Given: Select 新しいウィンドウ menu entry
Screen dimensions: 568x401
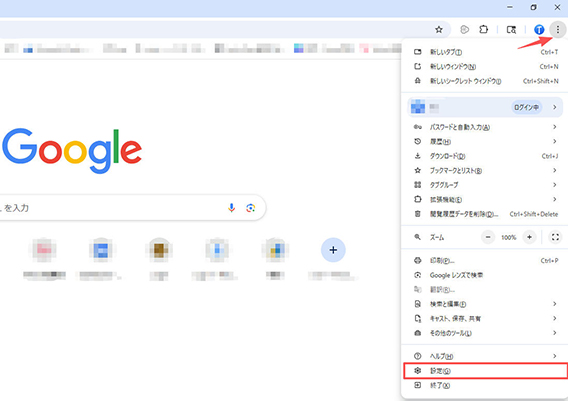Looking at the screenshot, I should (484, 67).
